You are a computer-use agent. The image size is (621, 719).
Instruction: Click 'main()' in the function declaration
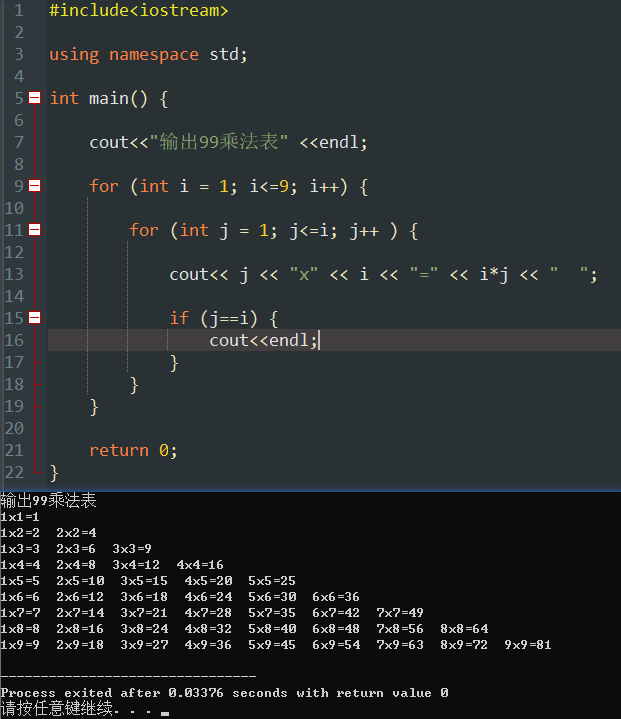(118, 99)
